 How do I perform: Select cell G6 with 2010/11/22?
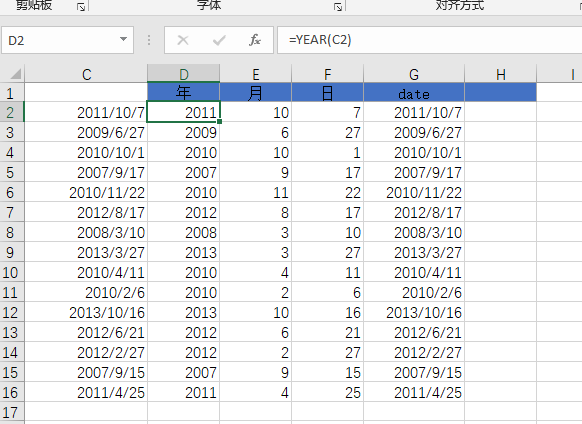point(414,192)
